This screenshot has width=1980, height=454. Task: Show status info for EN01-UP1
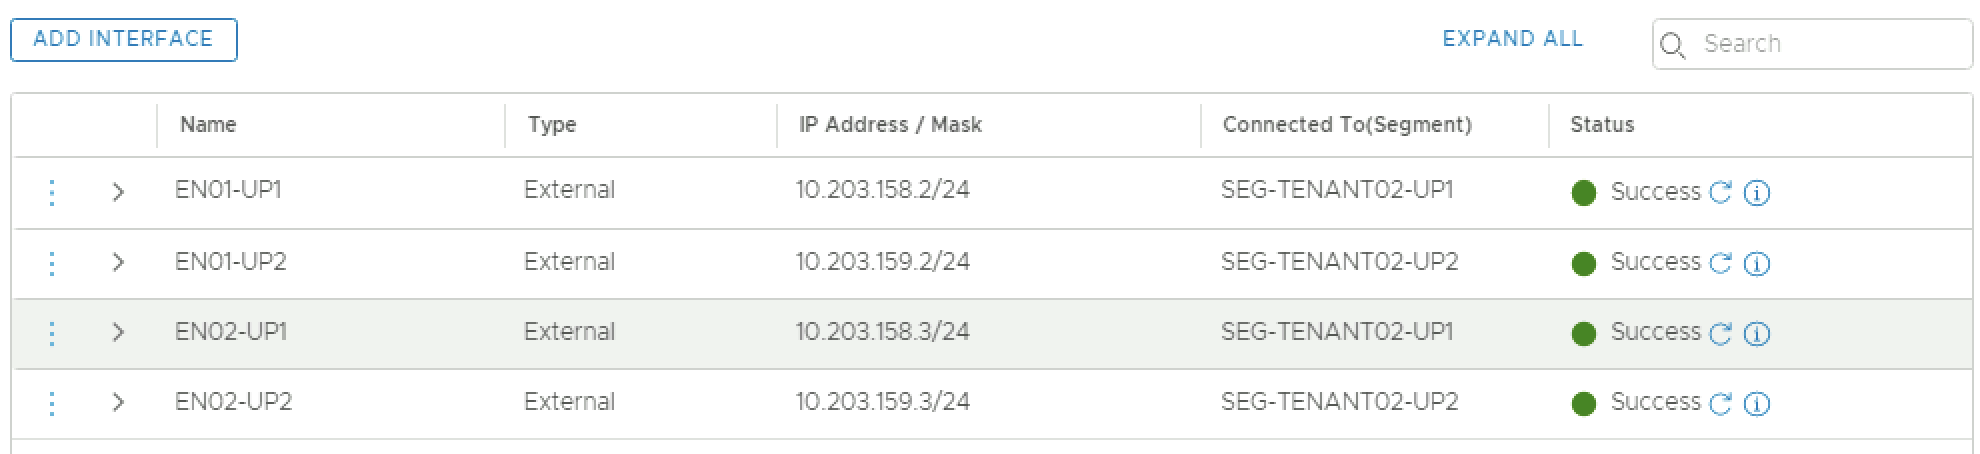point(1756,193)
